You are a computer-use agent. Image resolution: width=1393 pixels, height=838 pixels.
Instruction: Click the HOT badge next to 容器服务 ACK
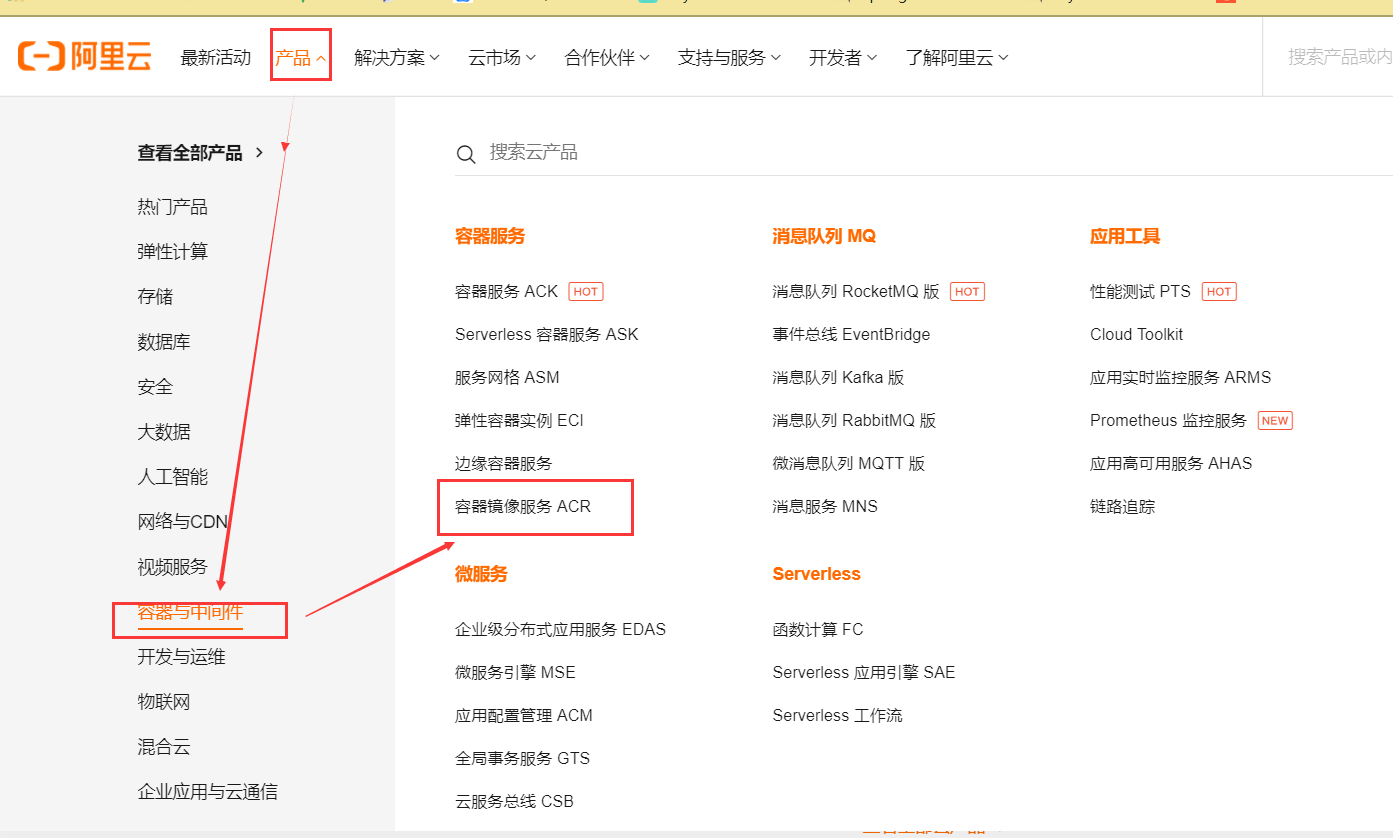[586, 292]
